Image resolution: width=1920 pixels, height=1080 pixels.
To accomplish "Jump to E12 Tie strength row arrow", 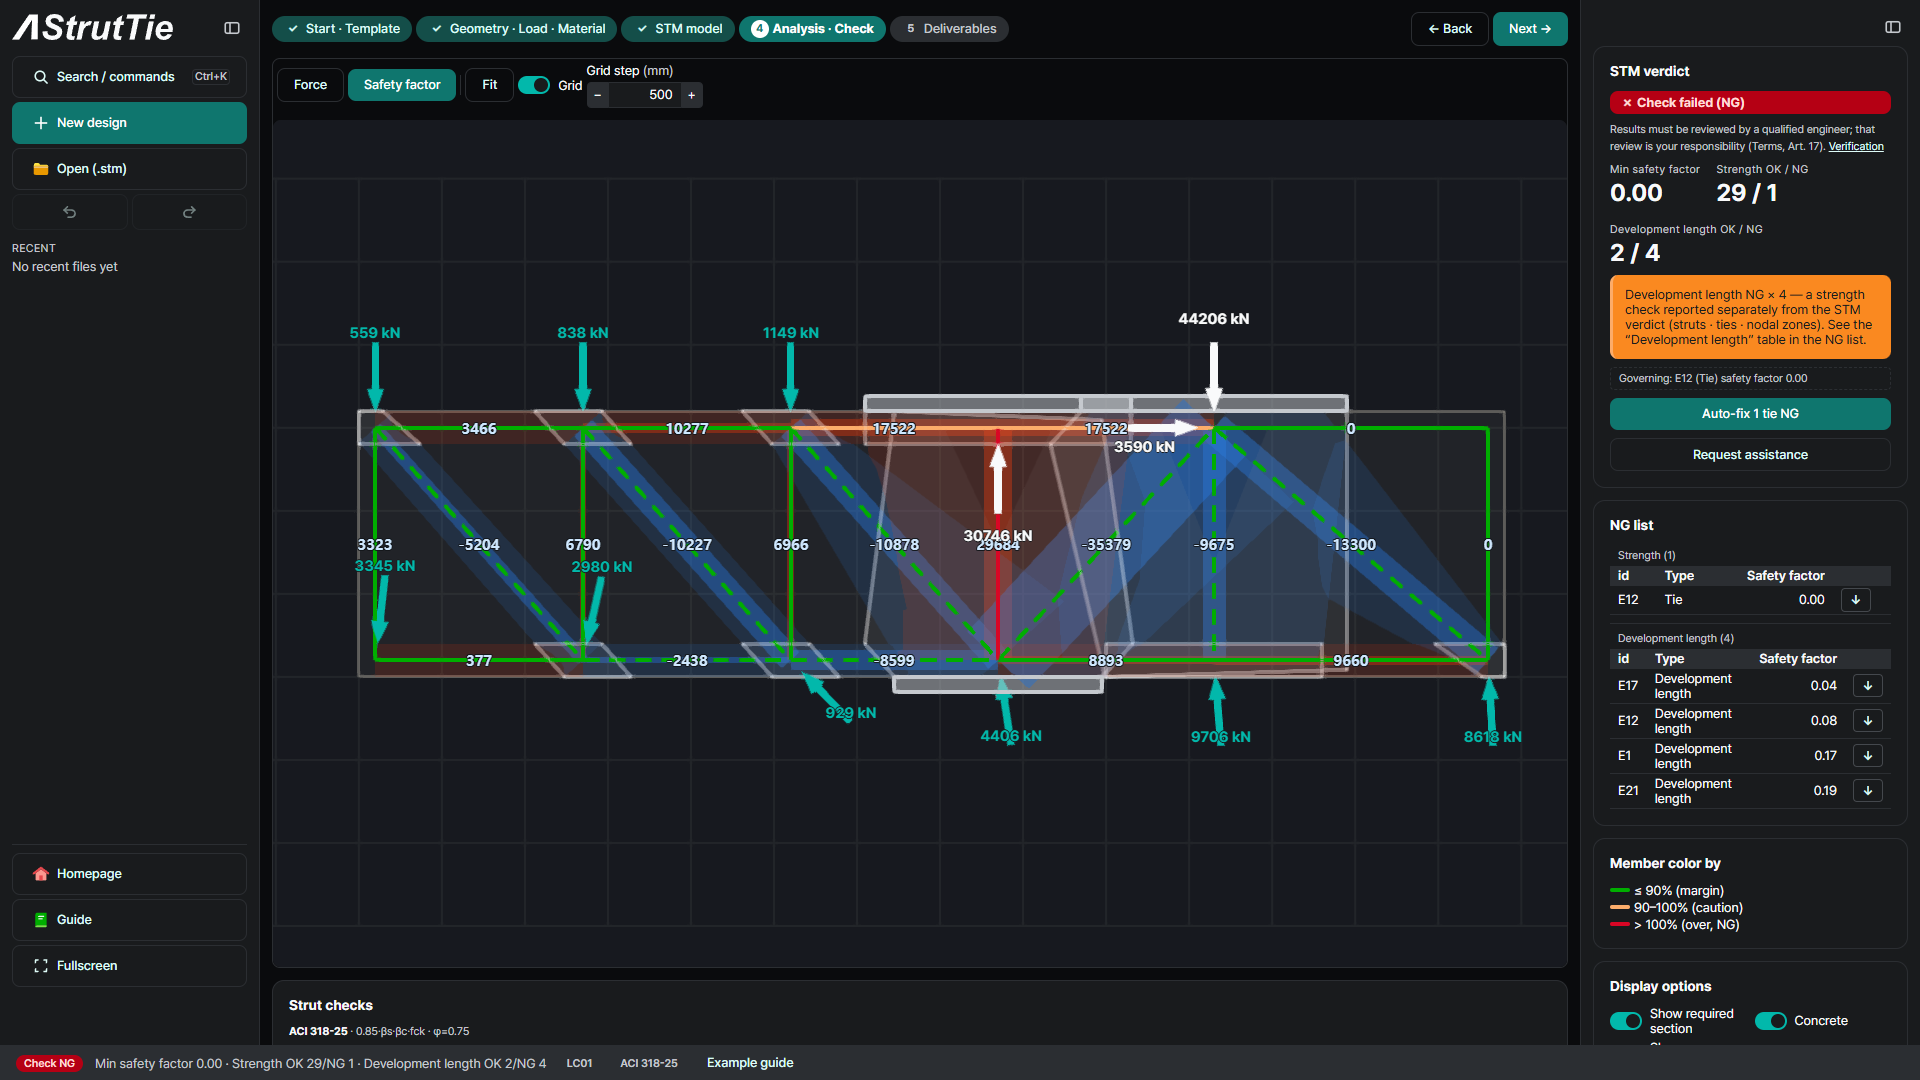I will (x=1856, y=600).
